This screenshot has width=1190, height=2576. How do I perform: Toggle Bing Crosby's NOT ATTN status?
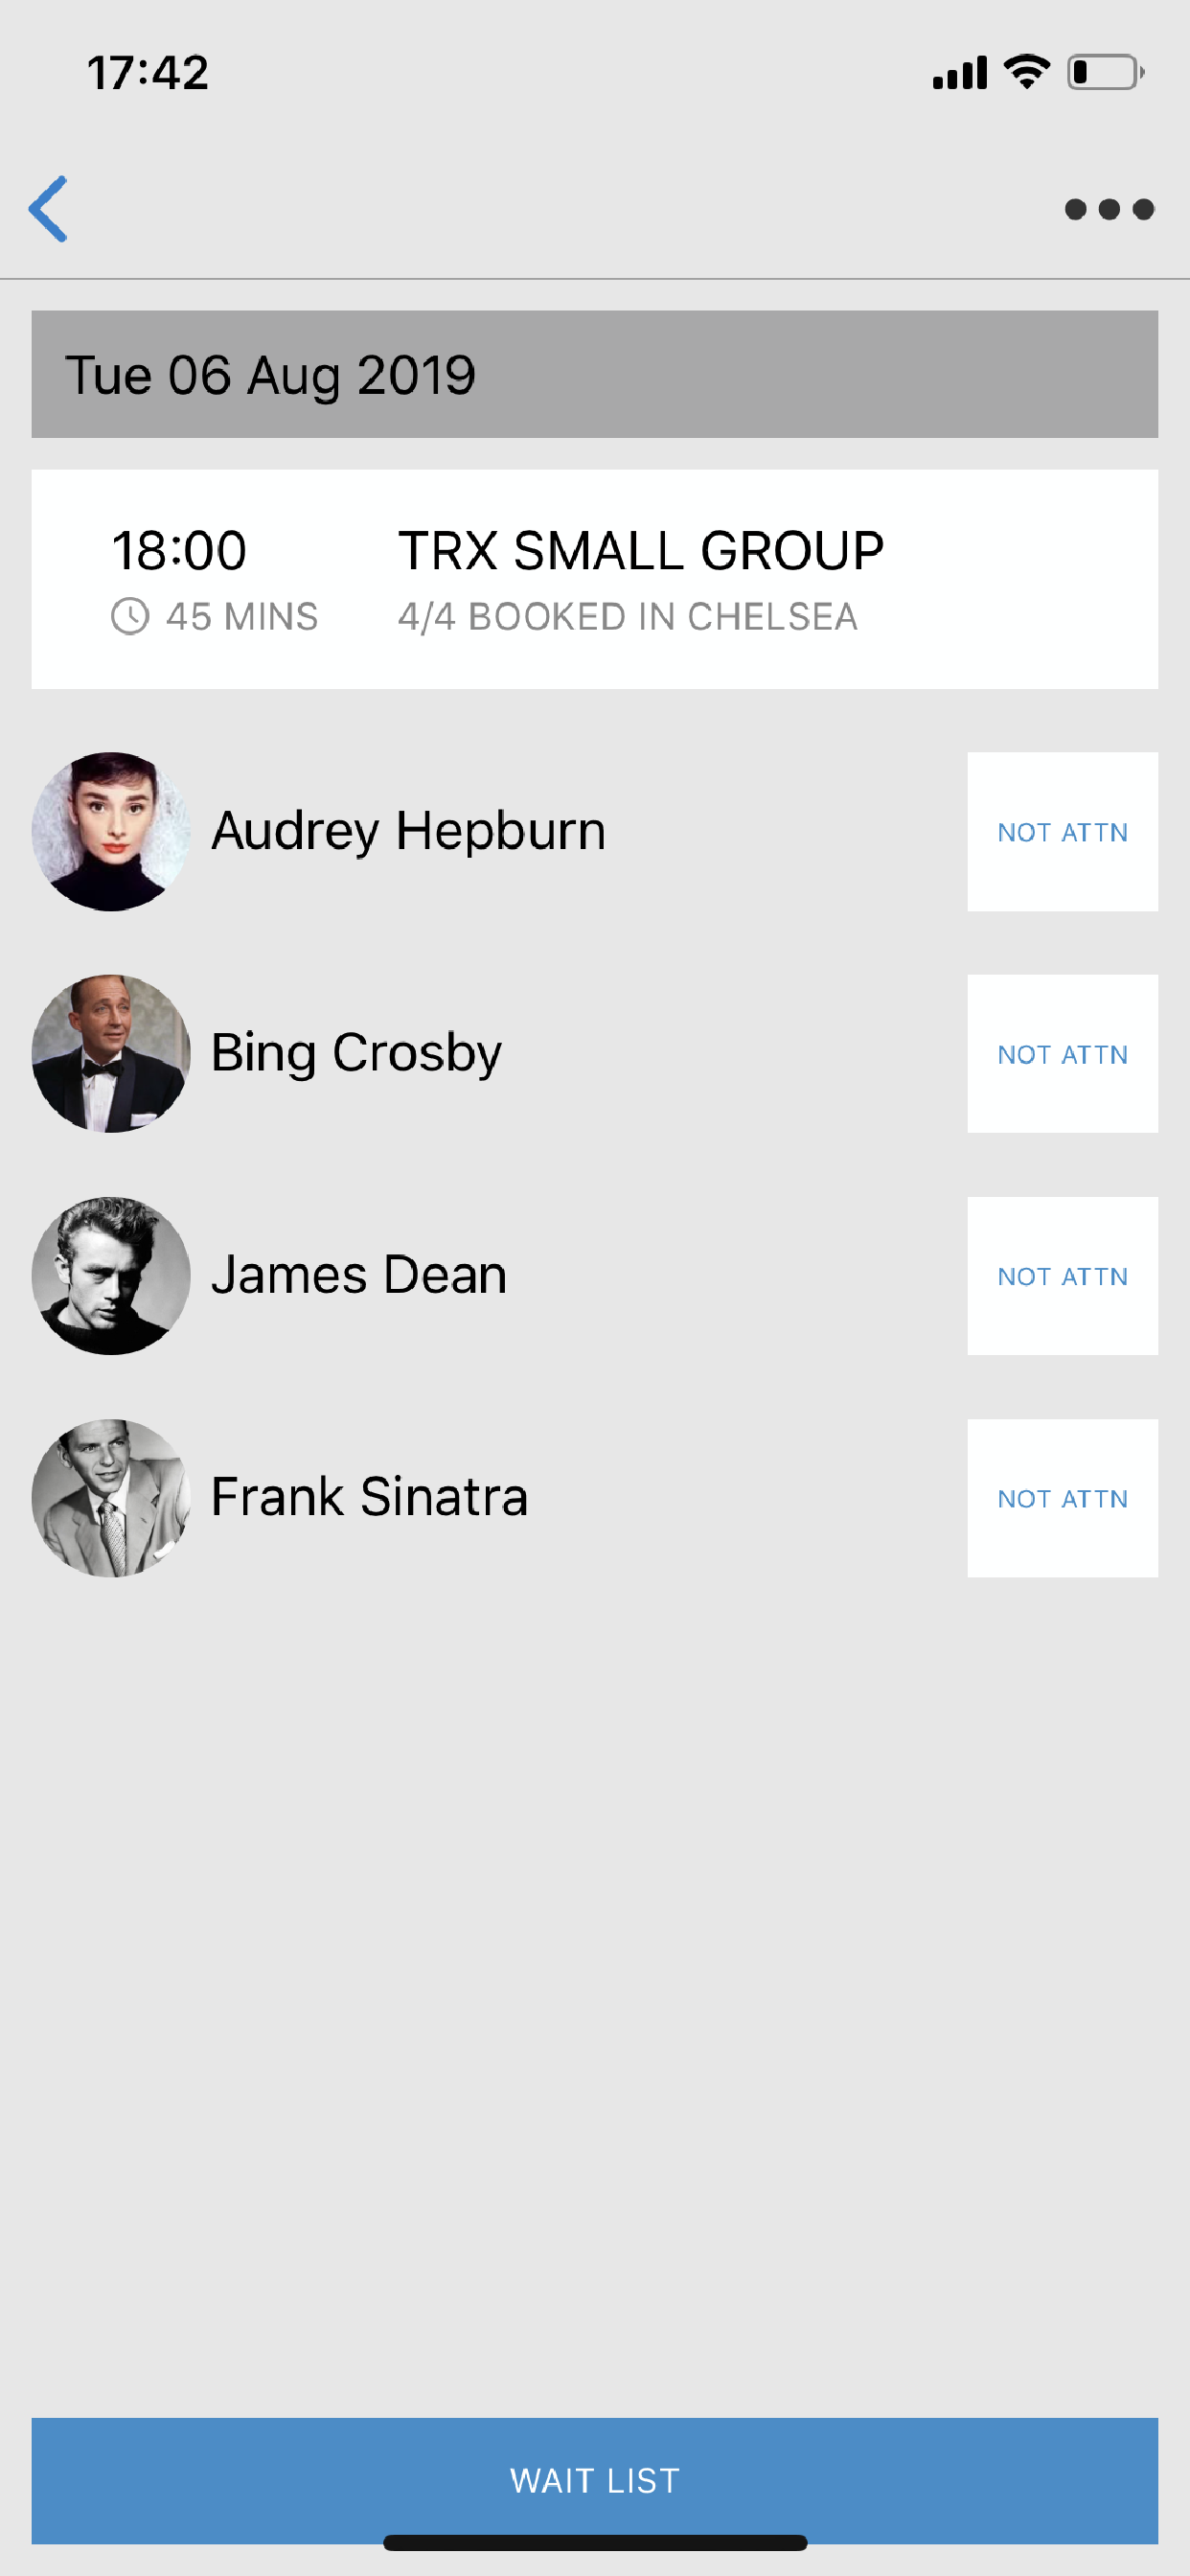(x=1062, y=1054)
